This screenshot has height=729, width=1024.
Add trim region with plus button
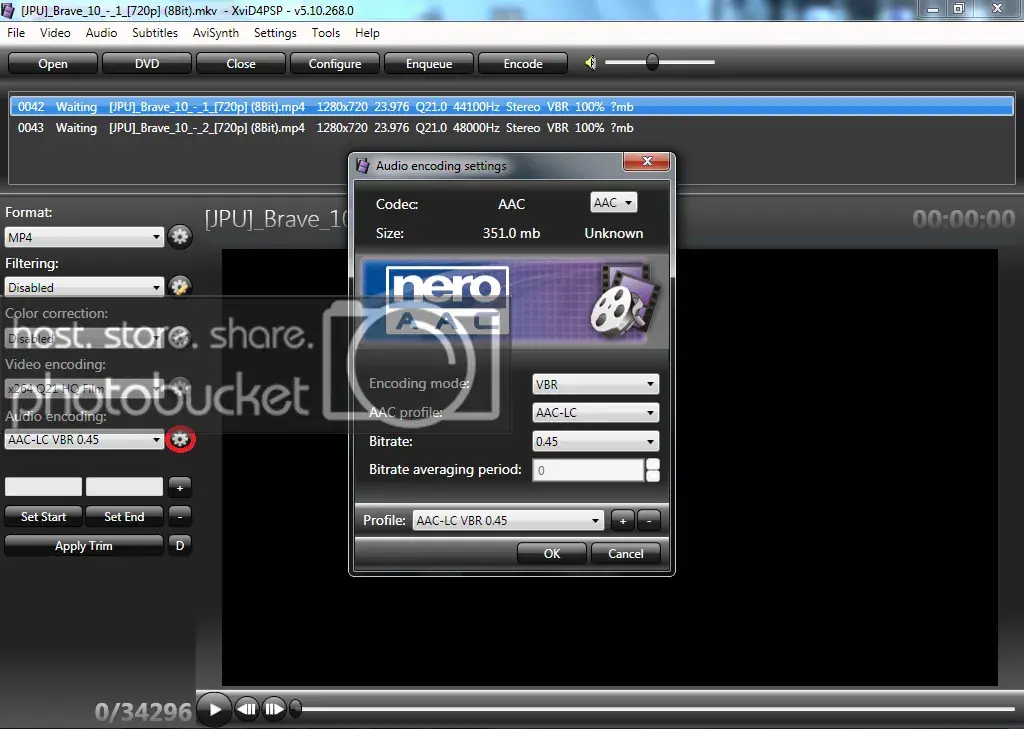[x=180, y=487]
